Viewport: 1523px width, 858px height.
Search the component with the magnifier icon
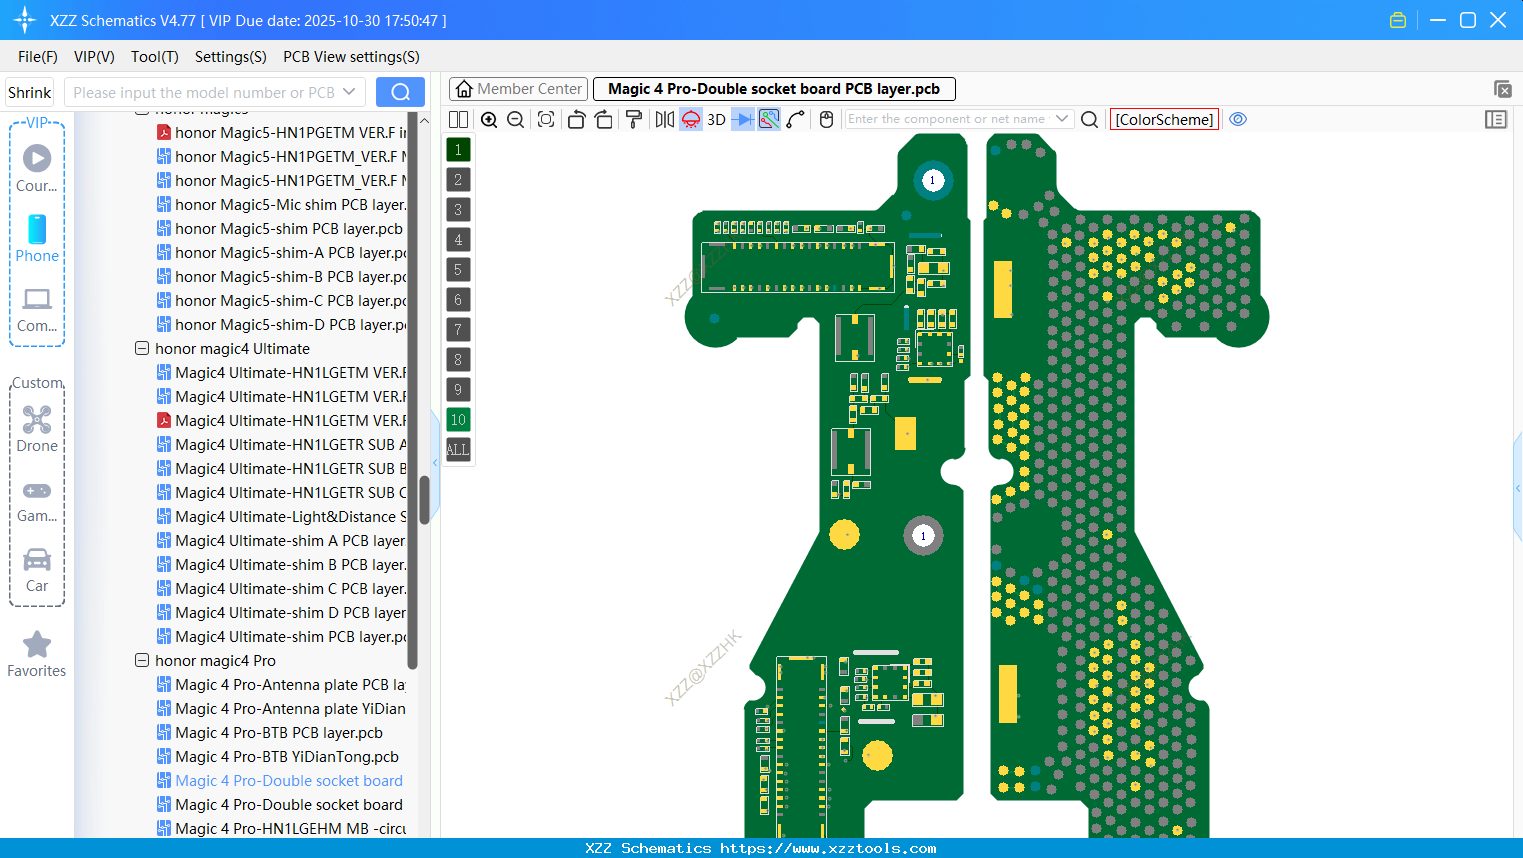(1090, 119)
